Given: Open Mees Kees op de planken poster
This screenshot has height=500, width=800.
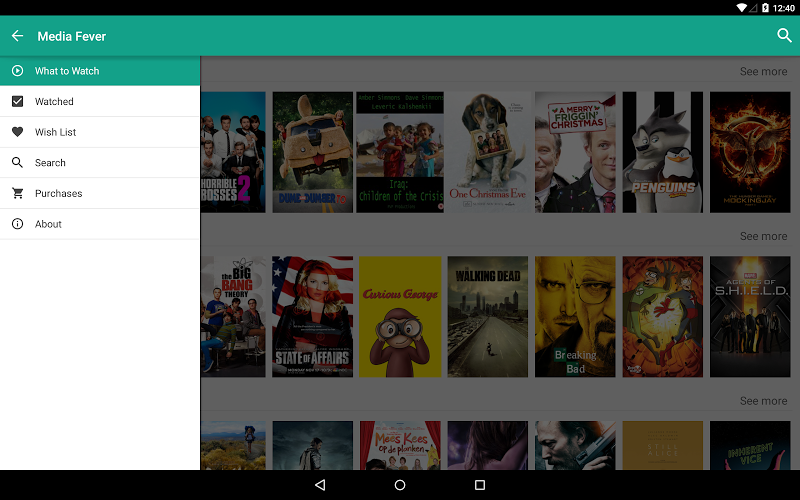Looking at the screenshot, I should pos(400,445).
